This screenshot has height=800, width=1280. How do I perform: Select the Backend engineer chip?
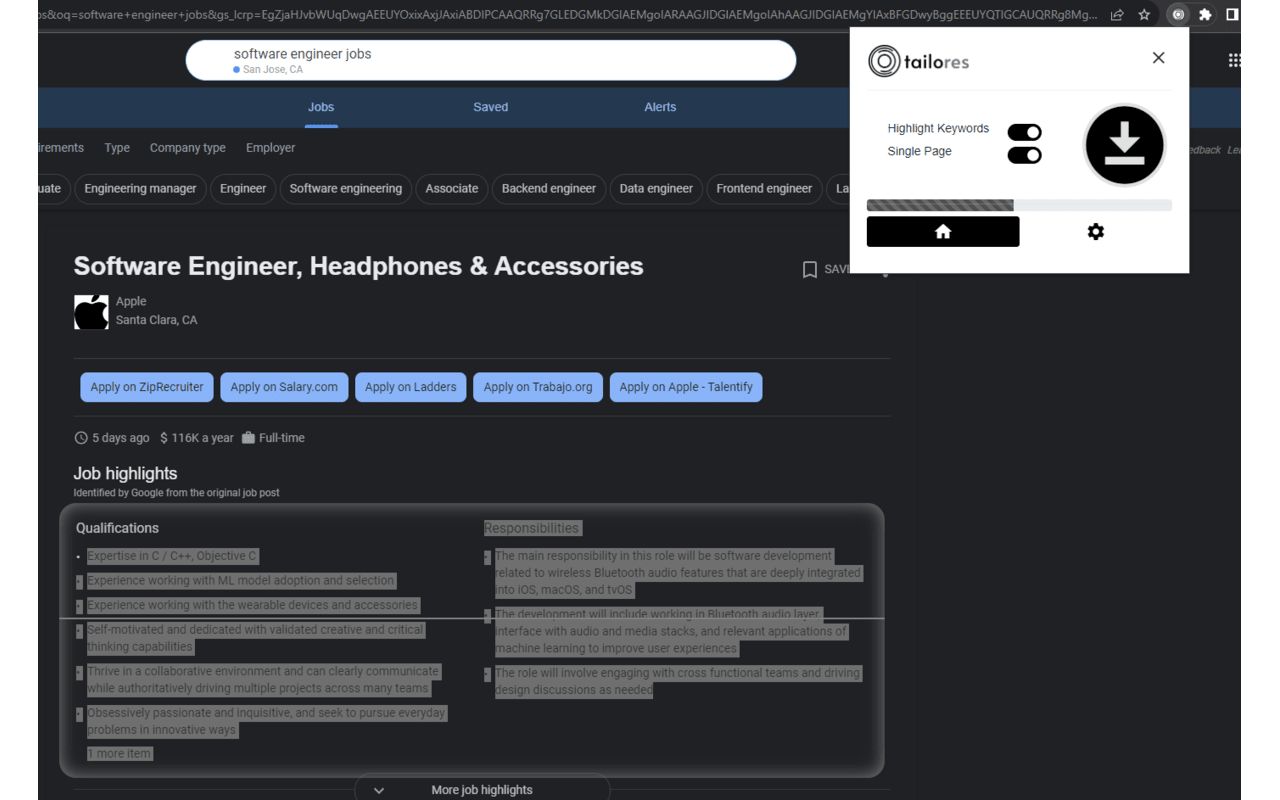pos(549,188)
